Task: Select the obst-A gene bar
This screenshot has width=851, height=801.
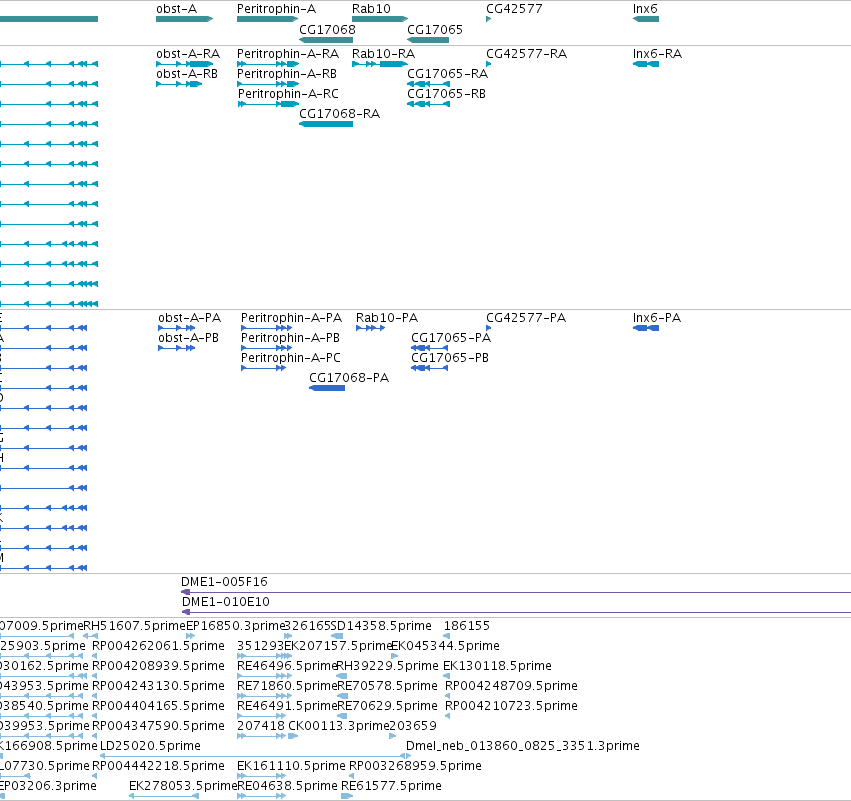Action: [x=185, y=19]
